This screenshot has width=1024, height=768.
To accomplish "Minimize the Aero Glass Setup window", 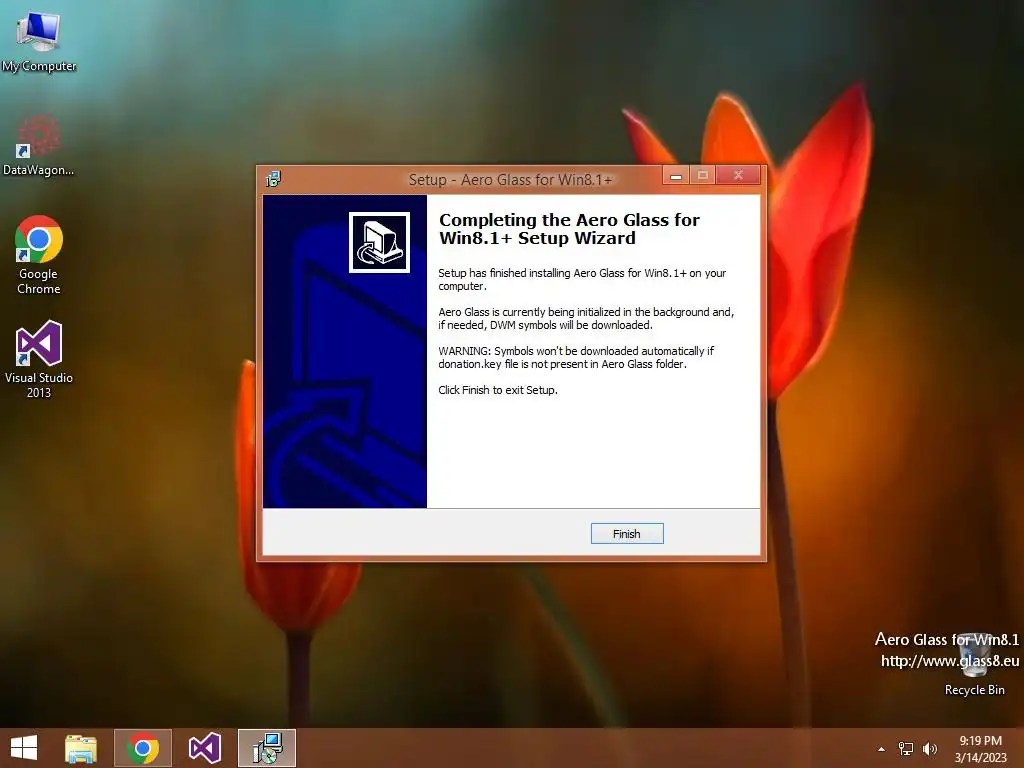I will click(x=676, y=175).
